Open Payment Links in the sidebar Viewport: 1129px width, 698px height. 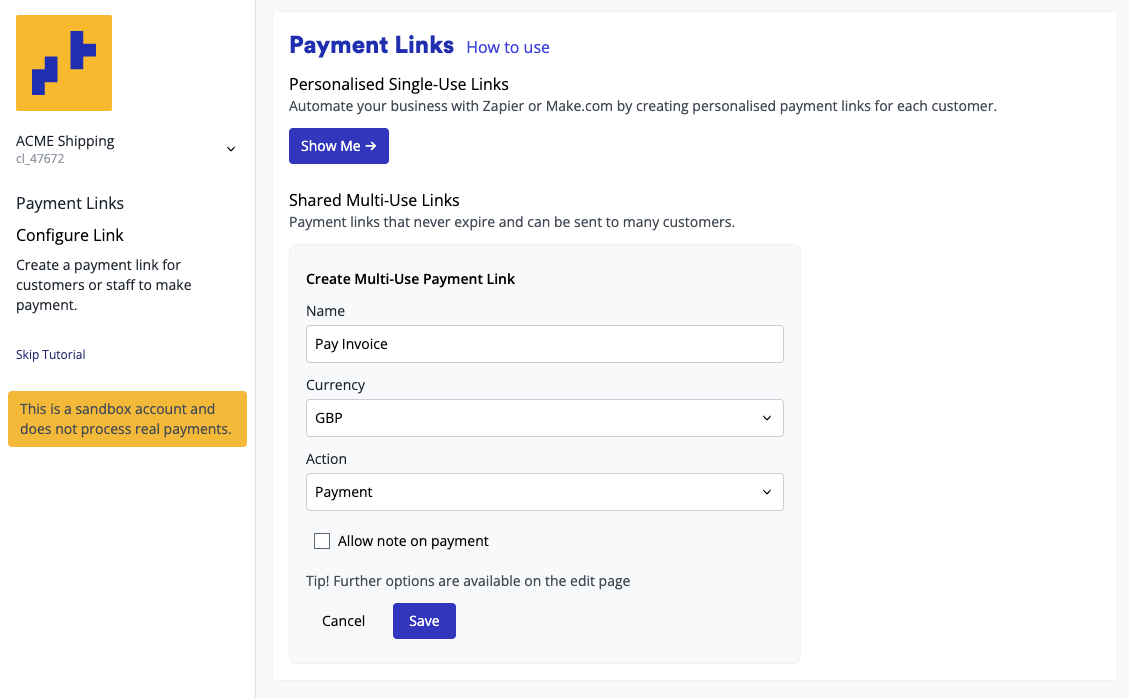pyautogui.click(x=70, y=203)
